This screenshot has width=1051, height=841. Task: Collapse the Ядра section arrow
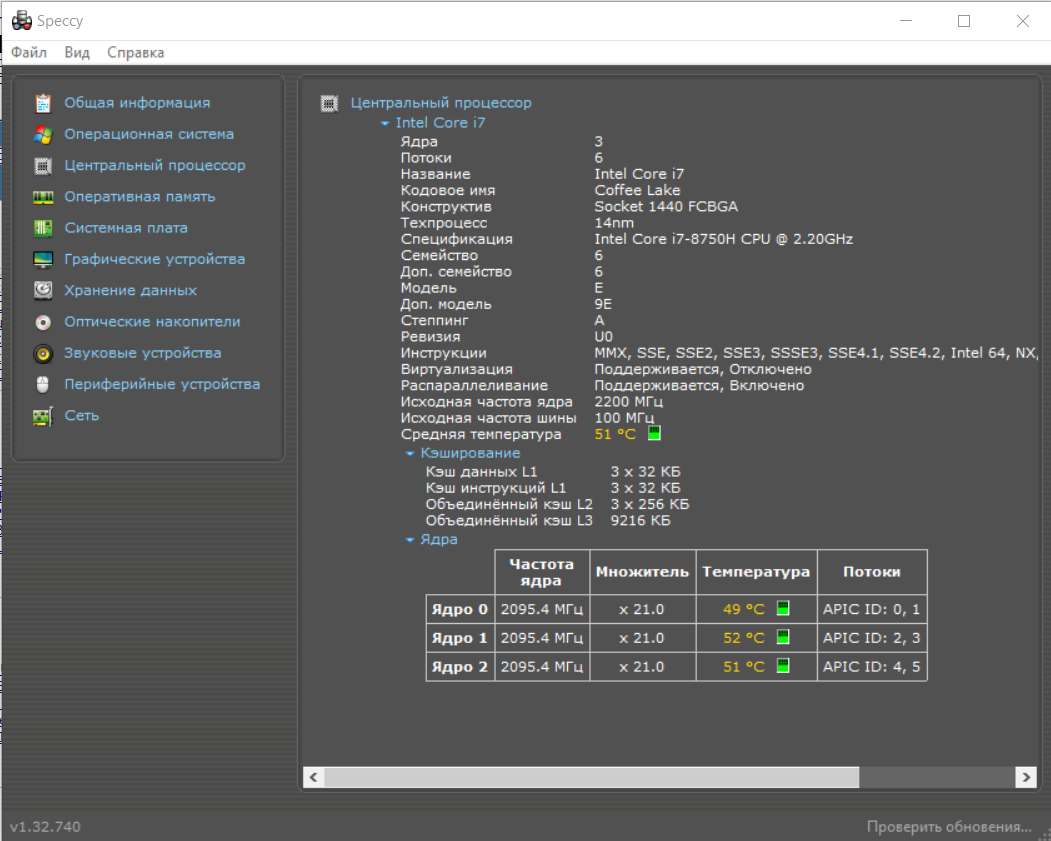coord(410,540)
